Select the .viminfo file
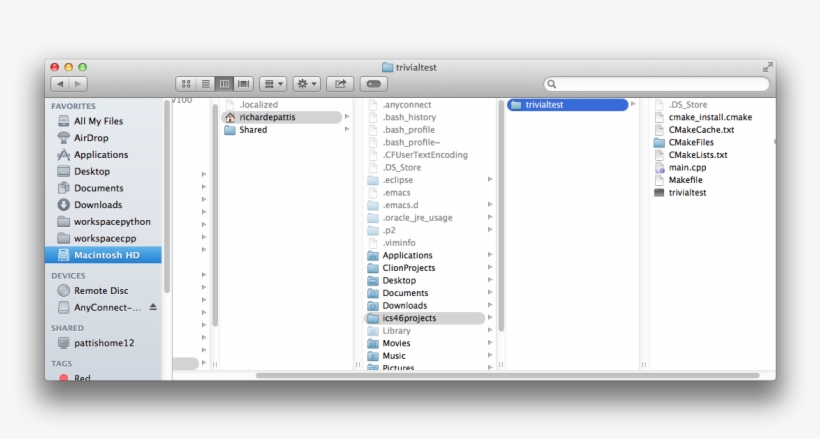 398,243
